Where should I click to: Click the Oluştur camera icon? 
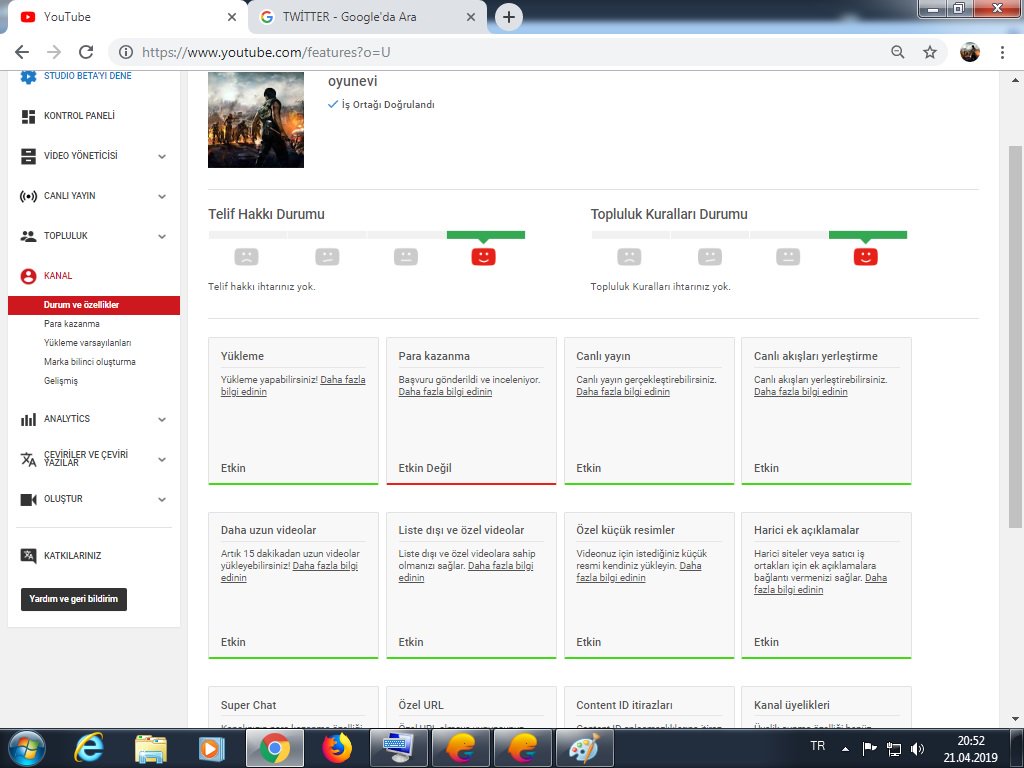tap(28, 500)
